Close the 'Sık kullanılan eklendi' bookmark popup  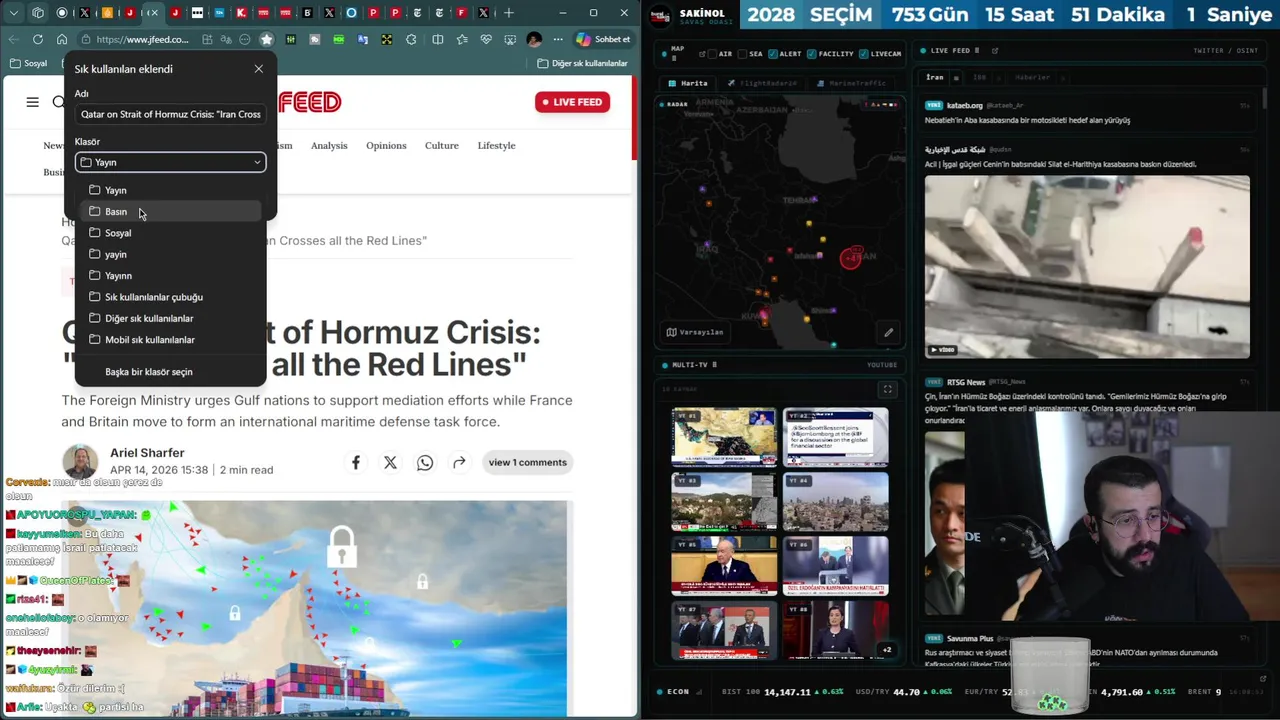point(258,69)
